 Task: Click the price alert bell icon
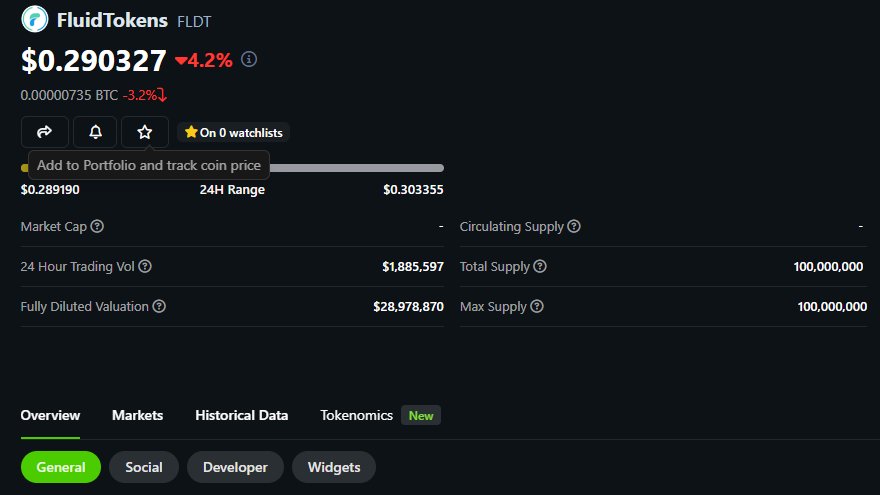[95, 132]
